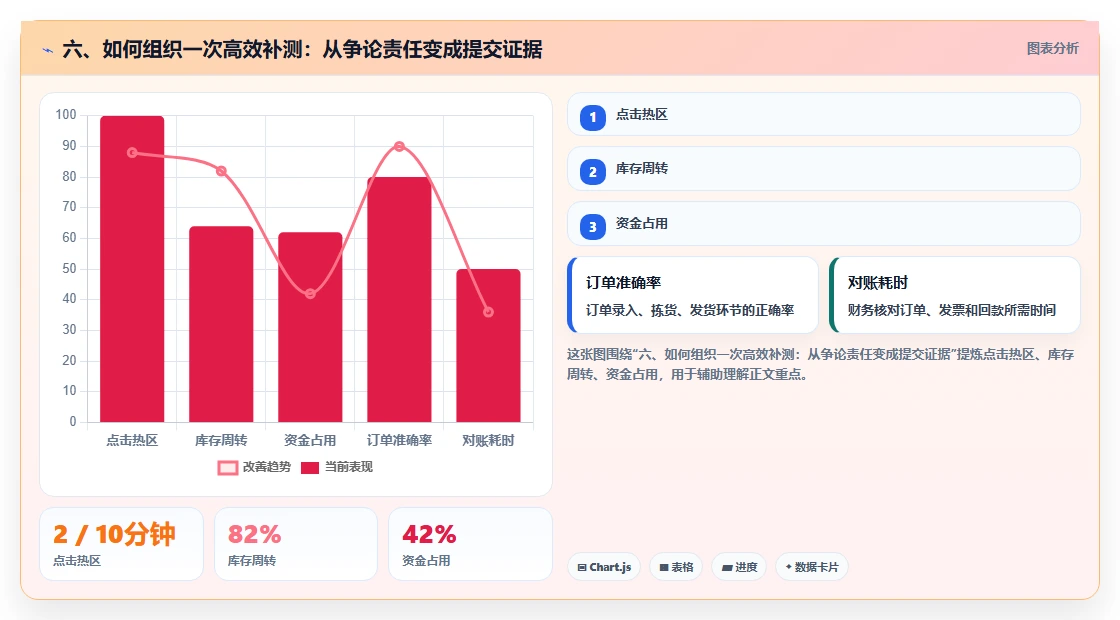Image resolution: width=1120 pixels, height=620 pixels.
Task: Open the 订单准确率 info card
Action: tap(693, 295)
